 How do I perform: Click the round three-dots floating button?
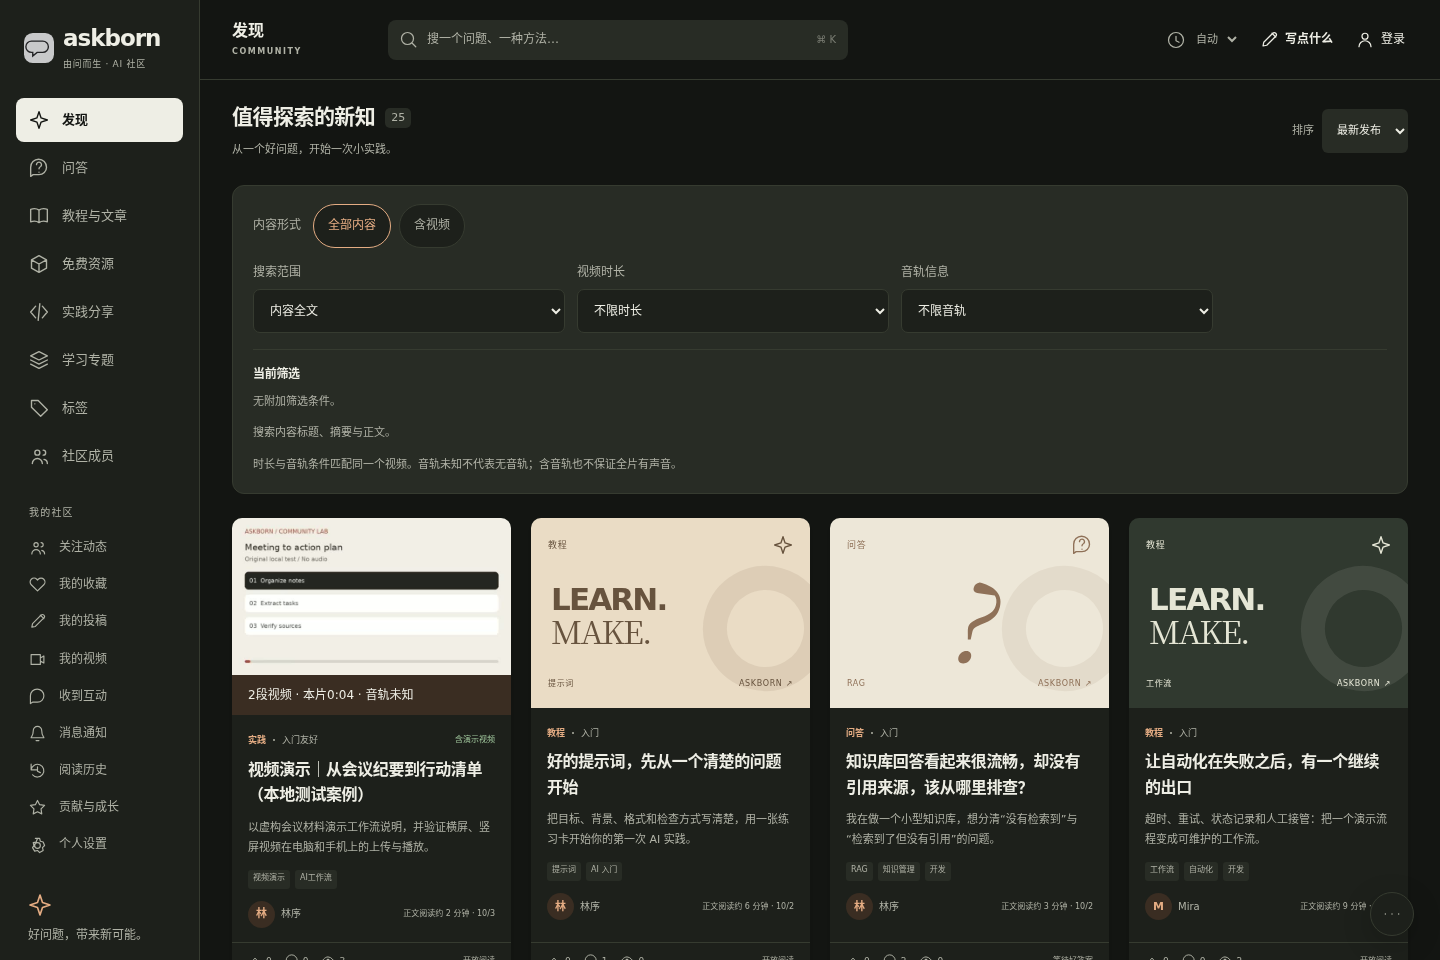(x=1391, y=914)
